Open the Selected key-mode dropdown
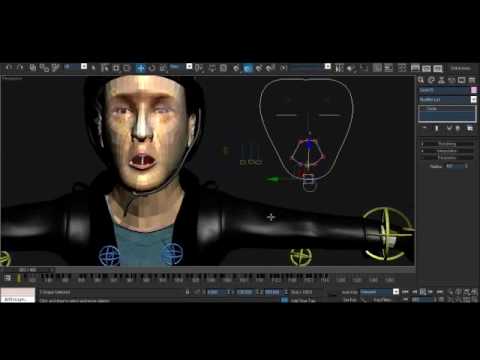 379,292
